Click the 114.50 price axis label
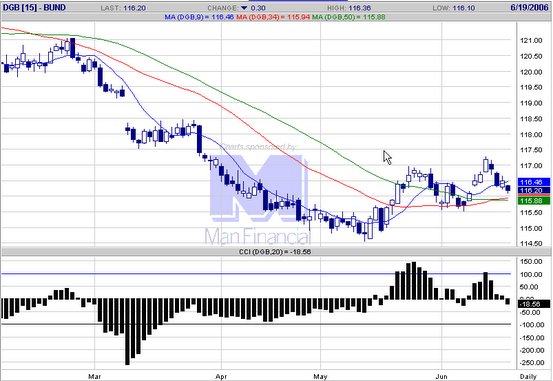 531,244
